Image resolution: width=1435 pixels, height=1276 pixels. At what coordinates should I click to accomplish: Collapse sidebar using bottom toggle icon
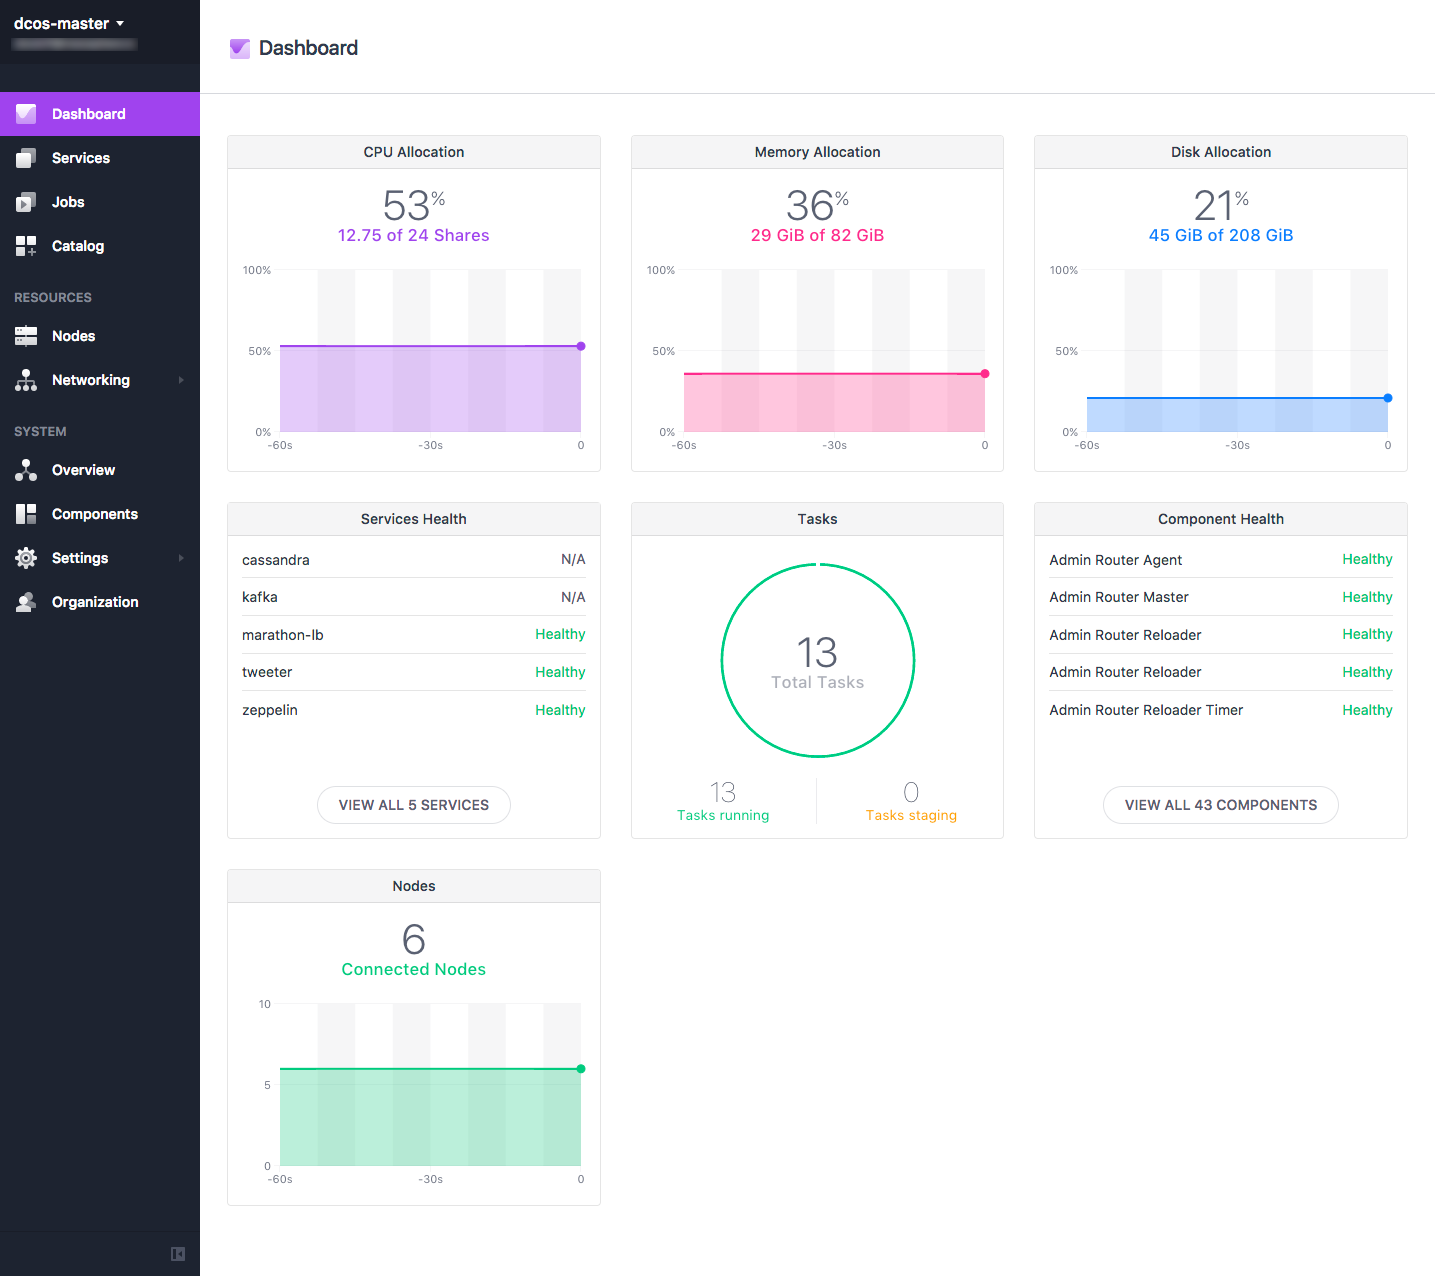(178, 1254)
